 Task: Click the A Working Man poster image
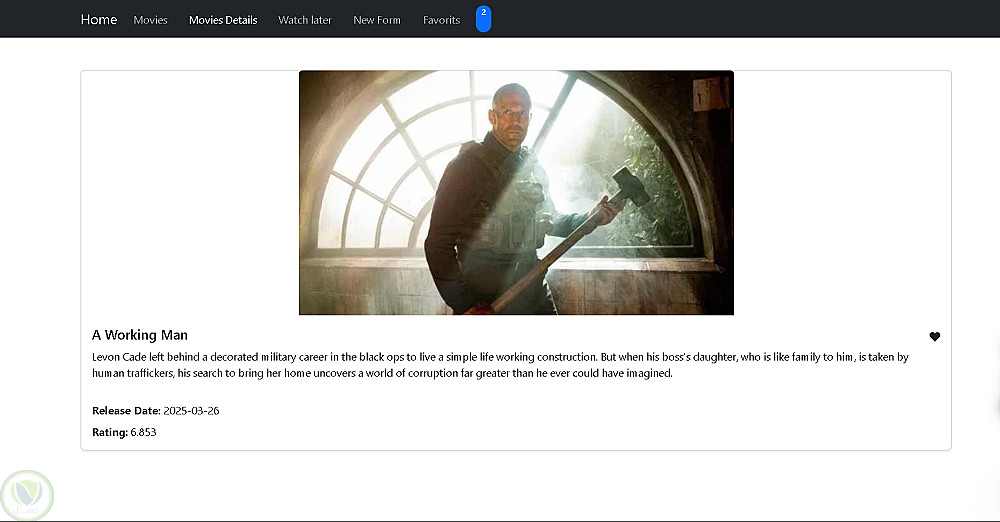click(517, 193)
